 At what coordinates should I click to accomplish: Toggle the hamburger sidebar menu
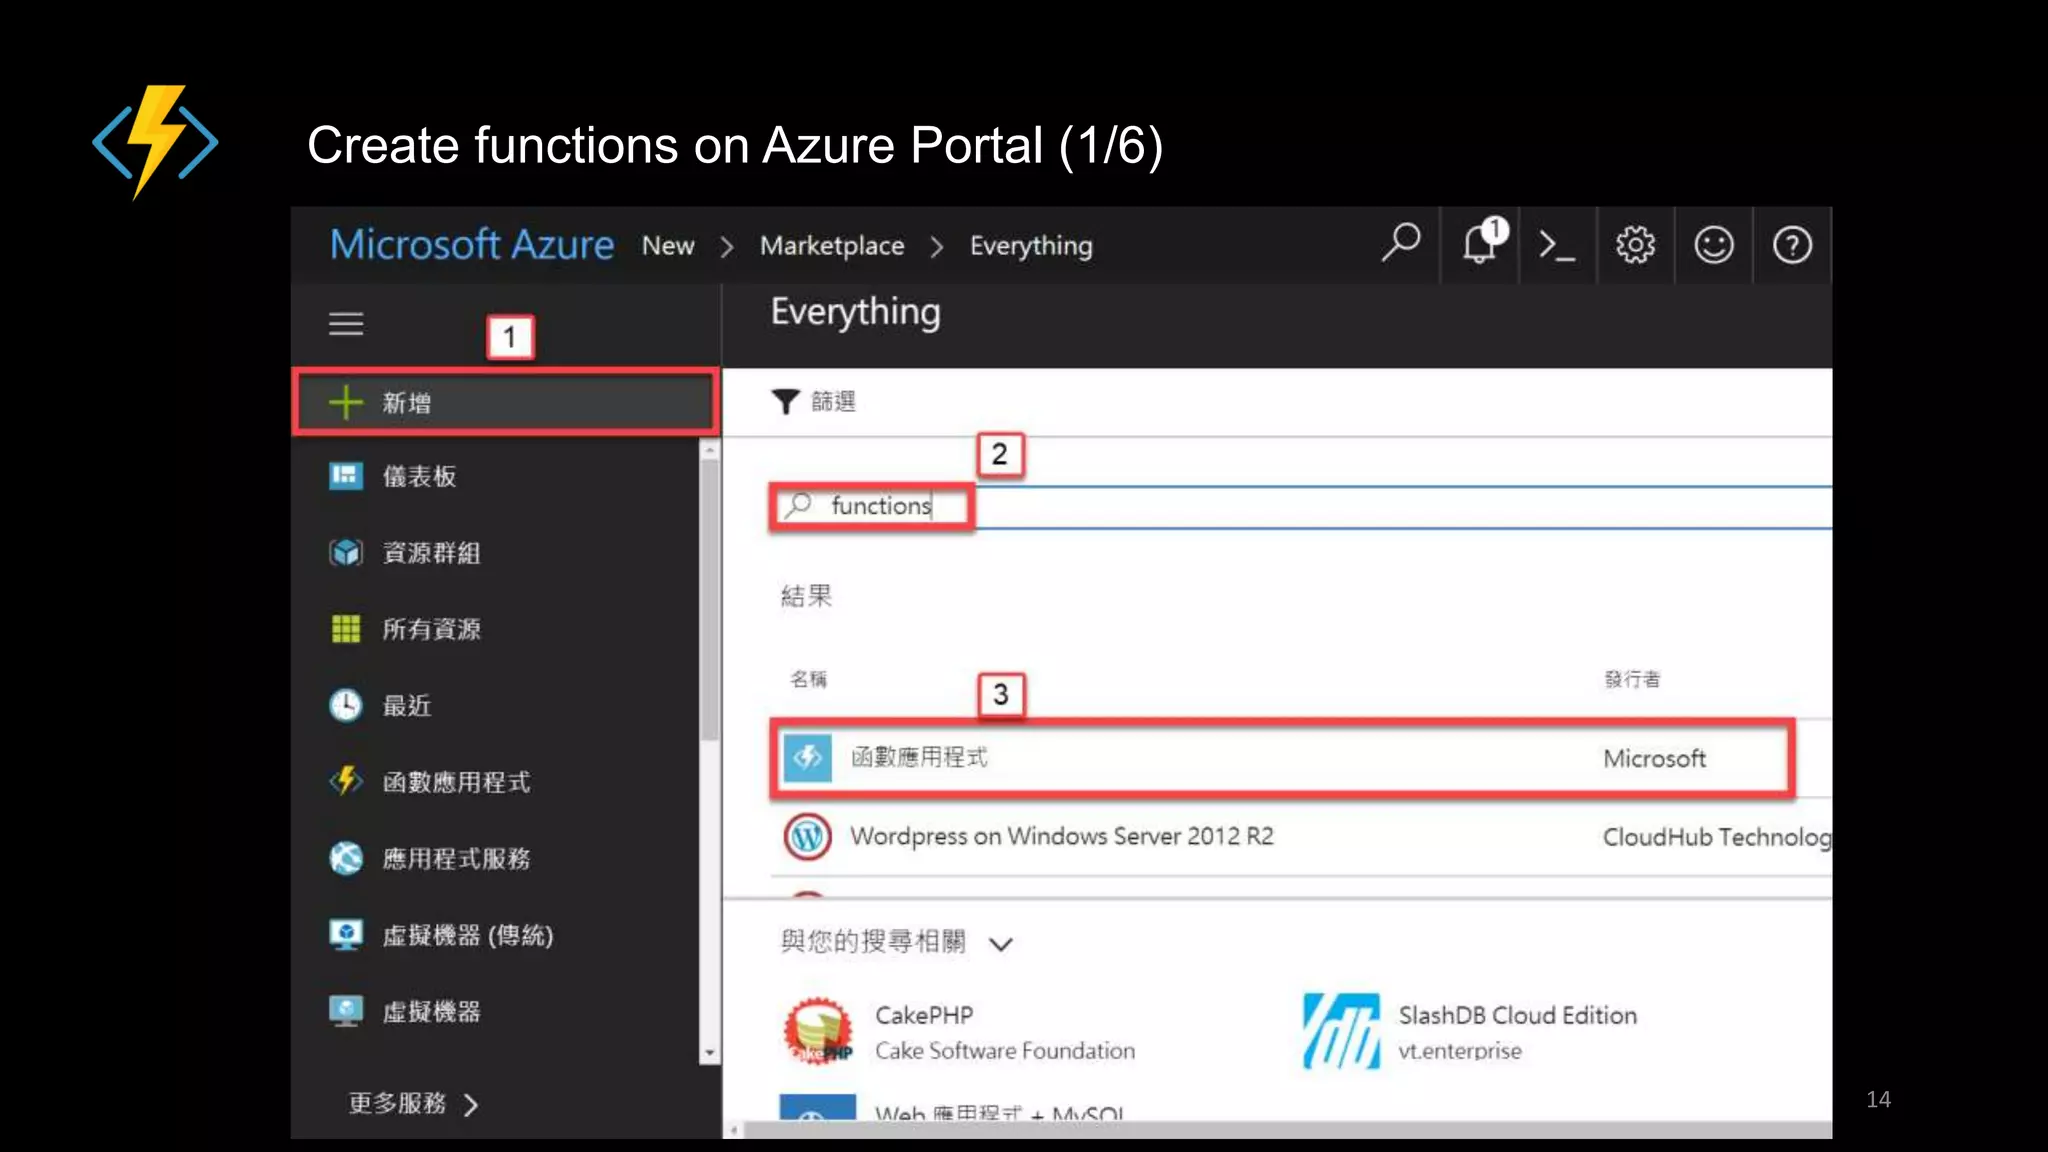click(346, 324)
